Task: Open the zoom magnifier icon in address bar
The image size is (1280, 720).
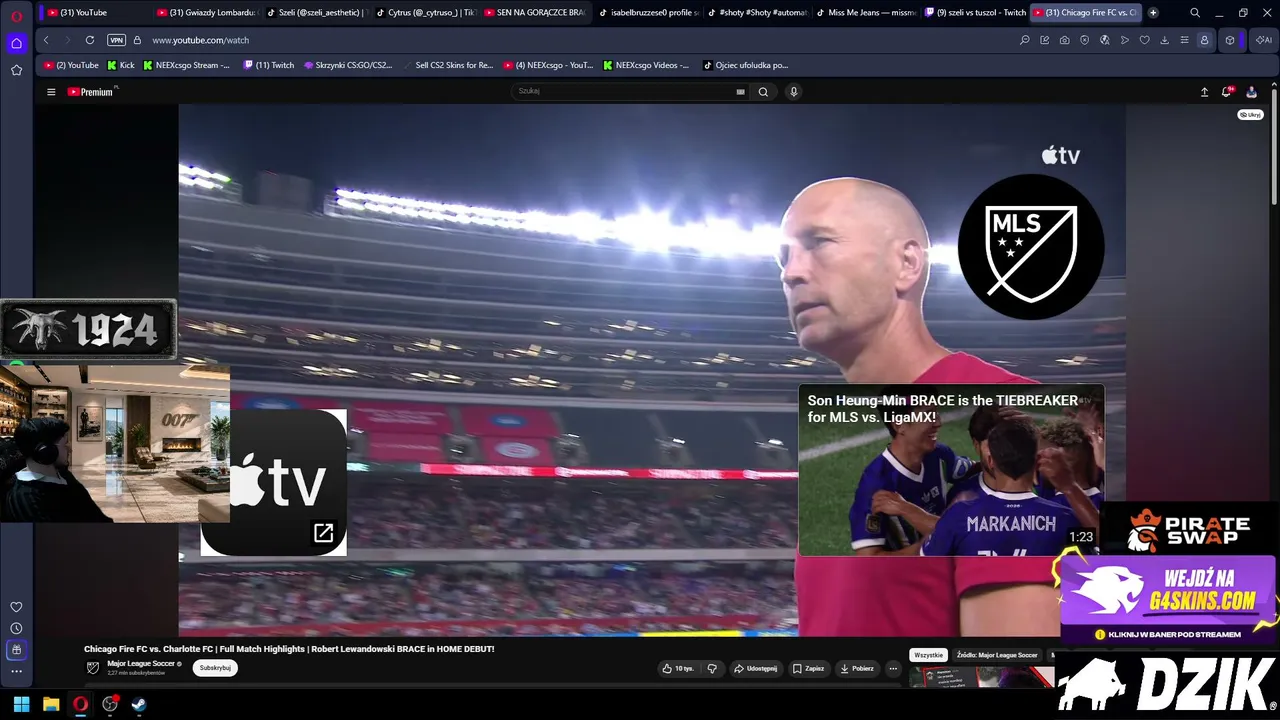Action: (1025, 40)
